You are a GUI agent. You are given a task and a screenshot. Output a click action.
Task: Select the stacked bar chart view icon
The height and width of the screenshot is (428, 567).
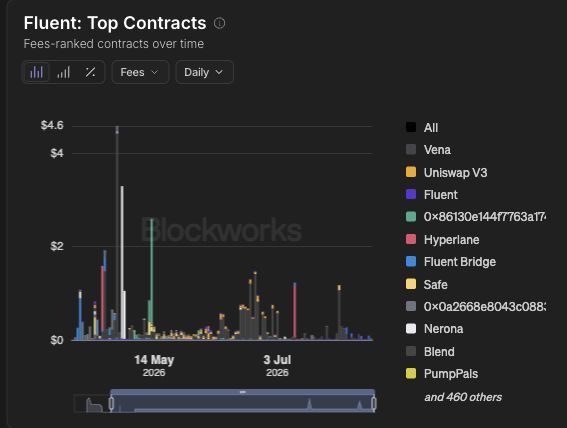[x=37, y=72]
